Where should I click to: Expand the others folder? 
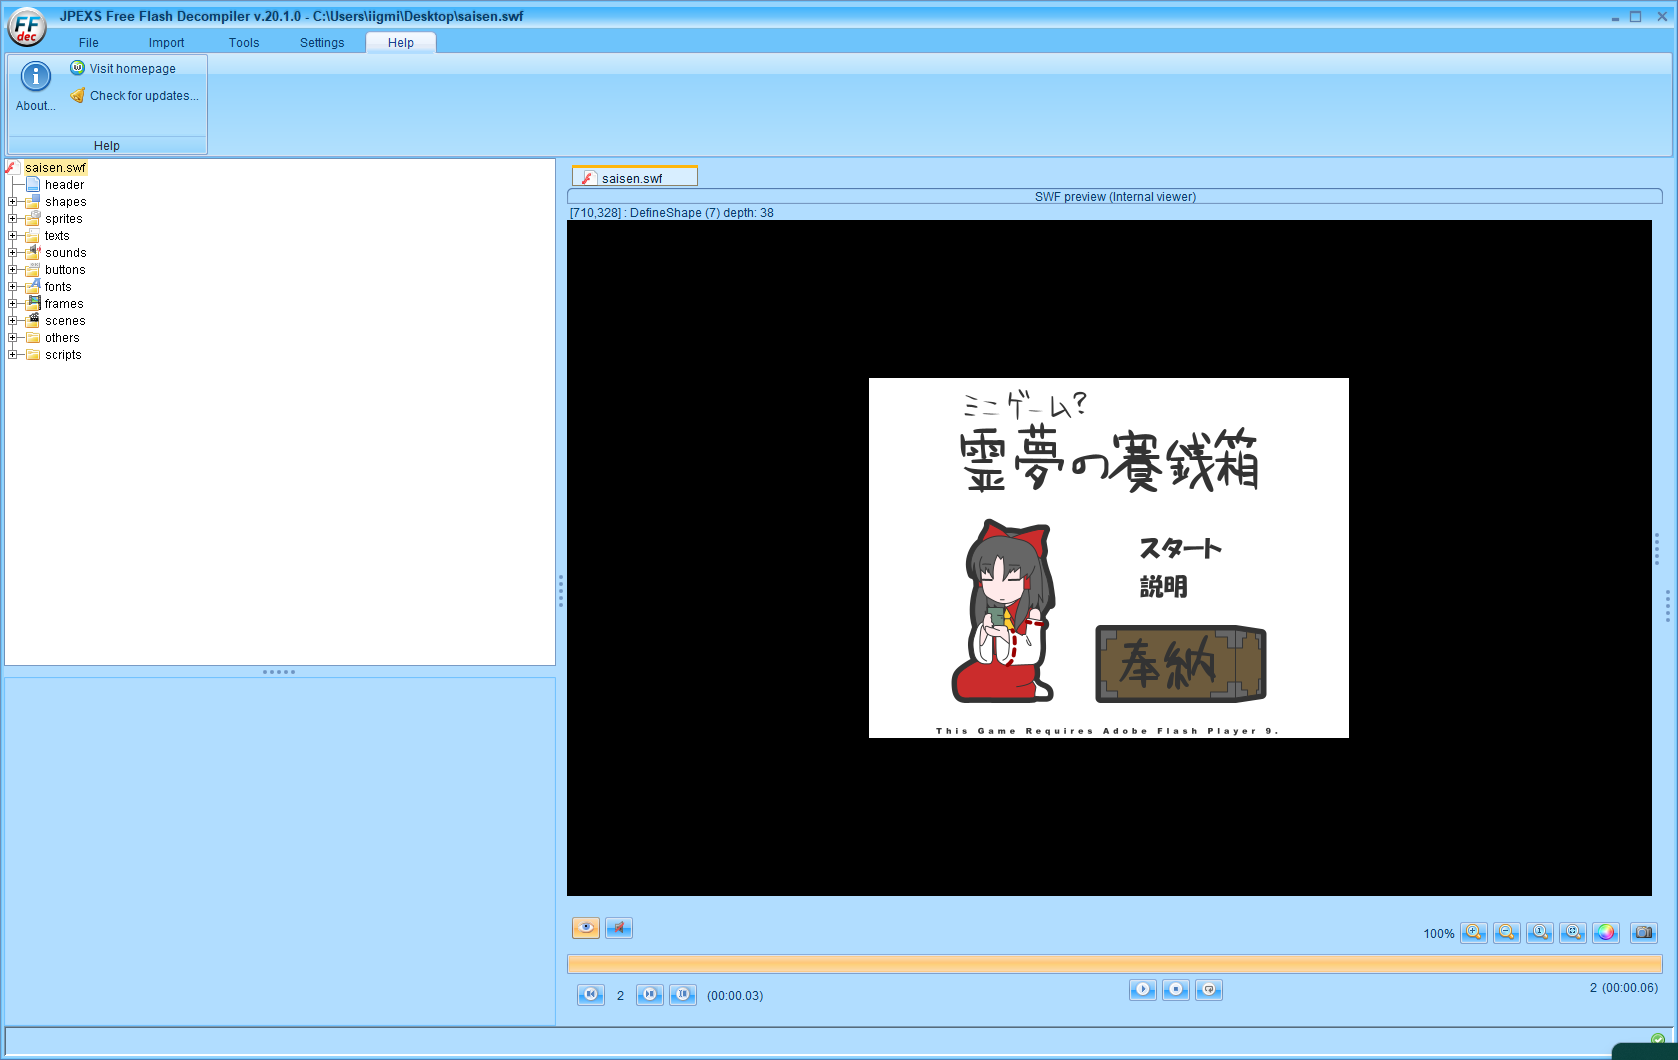click(13, 337)
